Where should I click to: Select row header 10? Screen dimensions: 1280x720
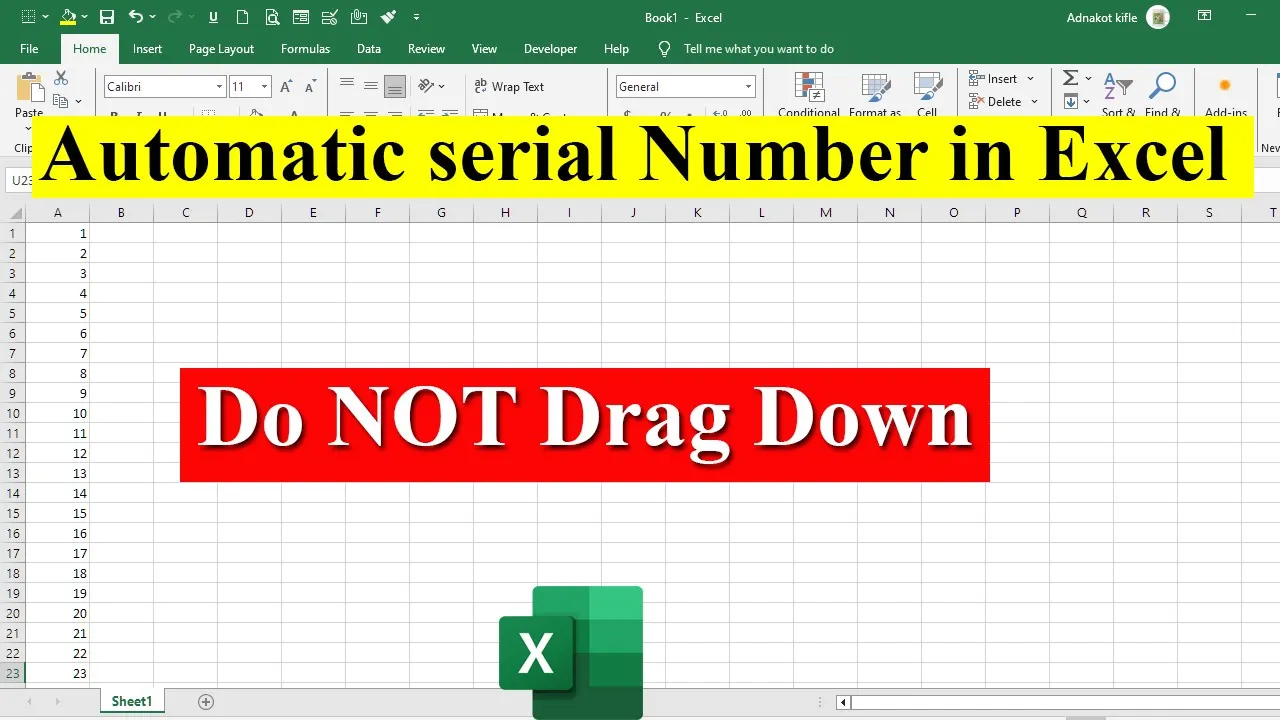(x=13, y=413)
